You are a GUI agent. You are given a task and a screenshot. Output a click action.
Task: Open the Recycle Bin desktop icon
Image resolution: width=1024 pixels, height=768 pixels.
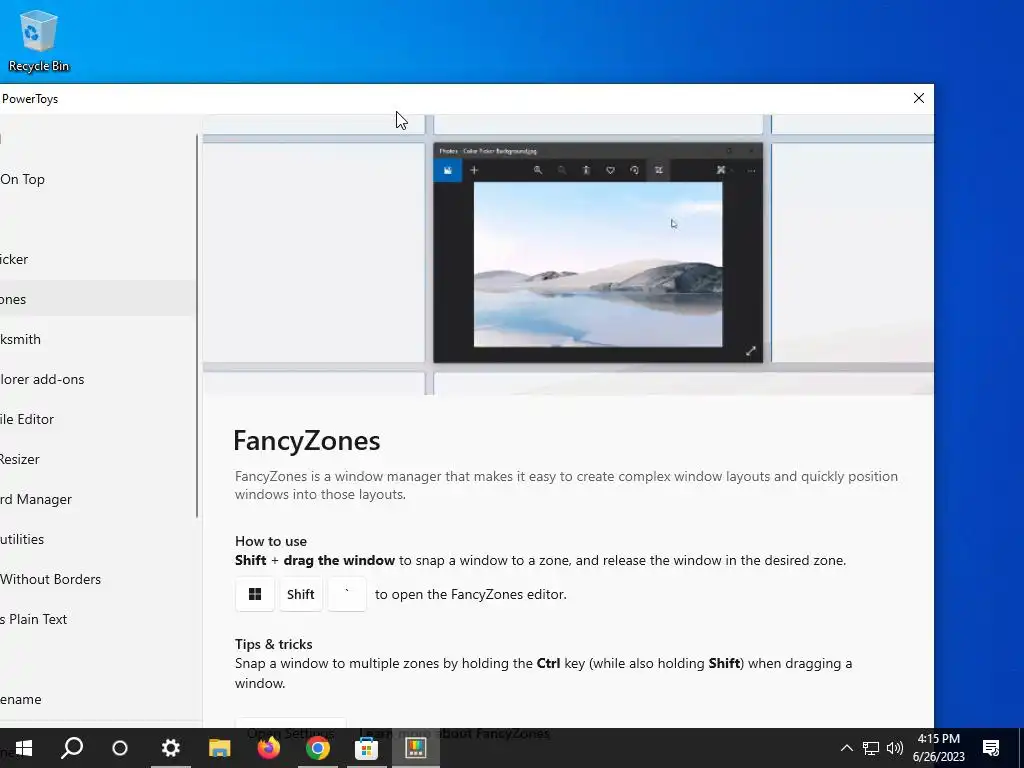[39, 40]
